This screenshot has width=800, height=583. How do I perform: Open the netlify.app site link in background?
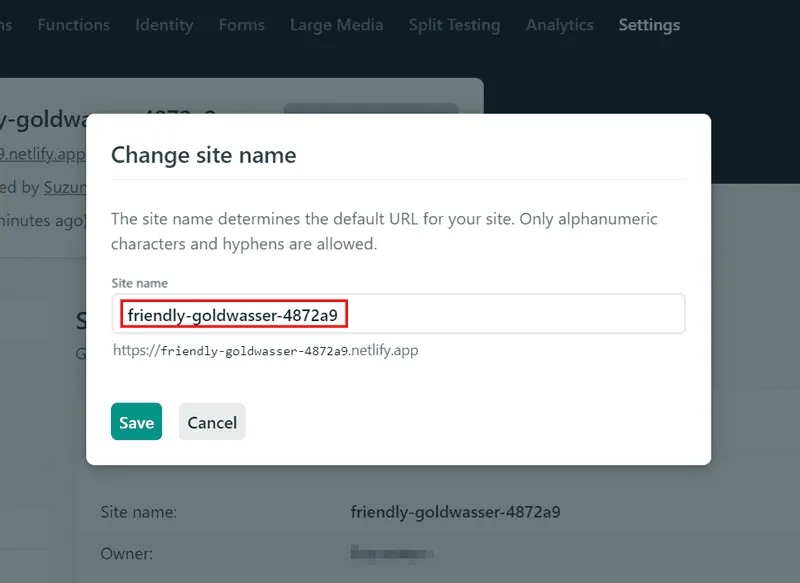[x=43, y=154]
